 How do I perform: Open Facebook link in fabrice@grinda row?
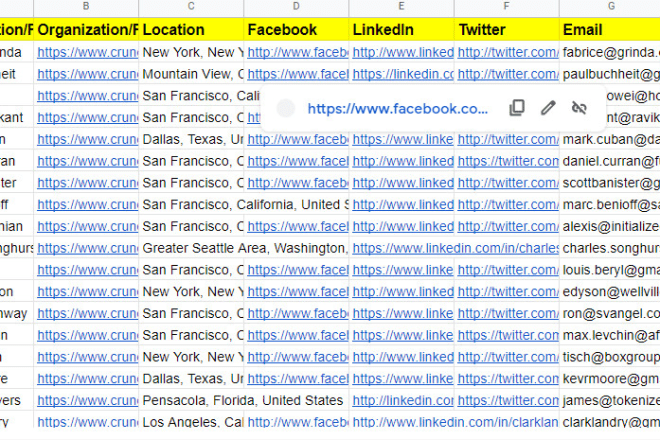tap(298, 52)
